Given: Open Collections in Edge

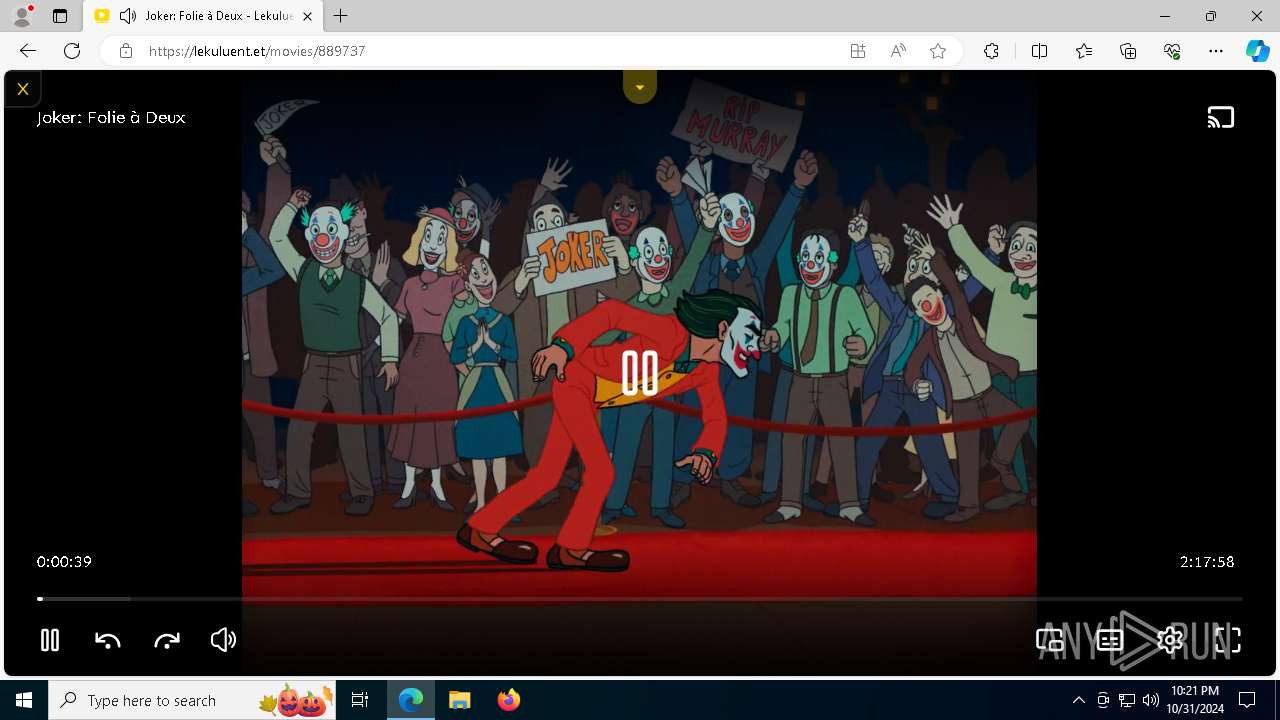Looking at the screenshot, I should click(x=1128, y=51).
